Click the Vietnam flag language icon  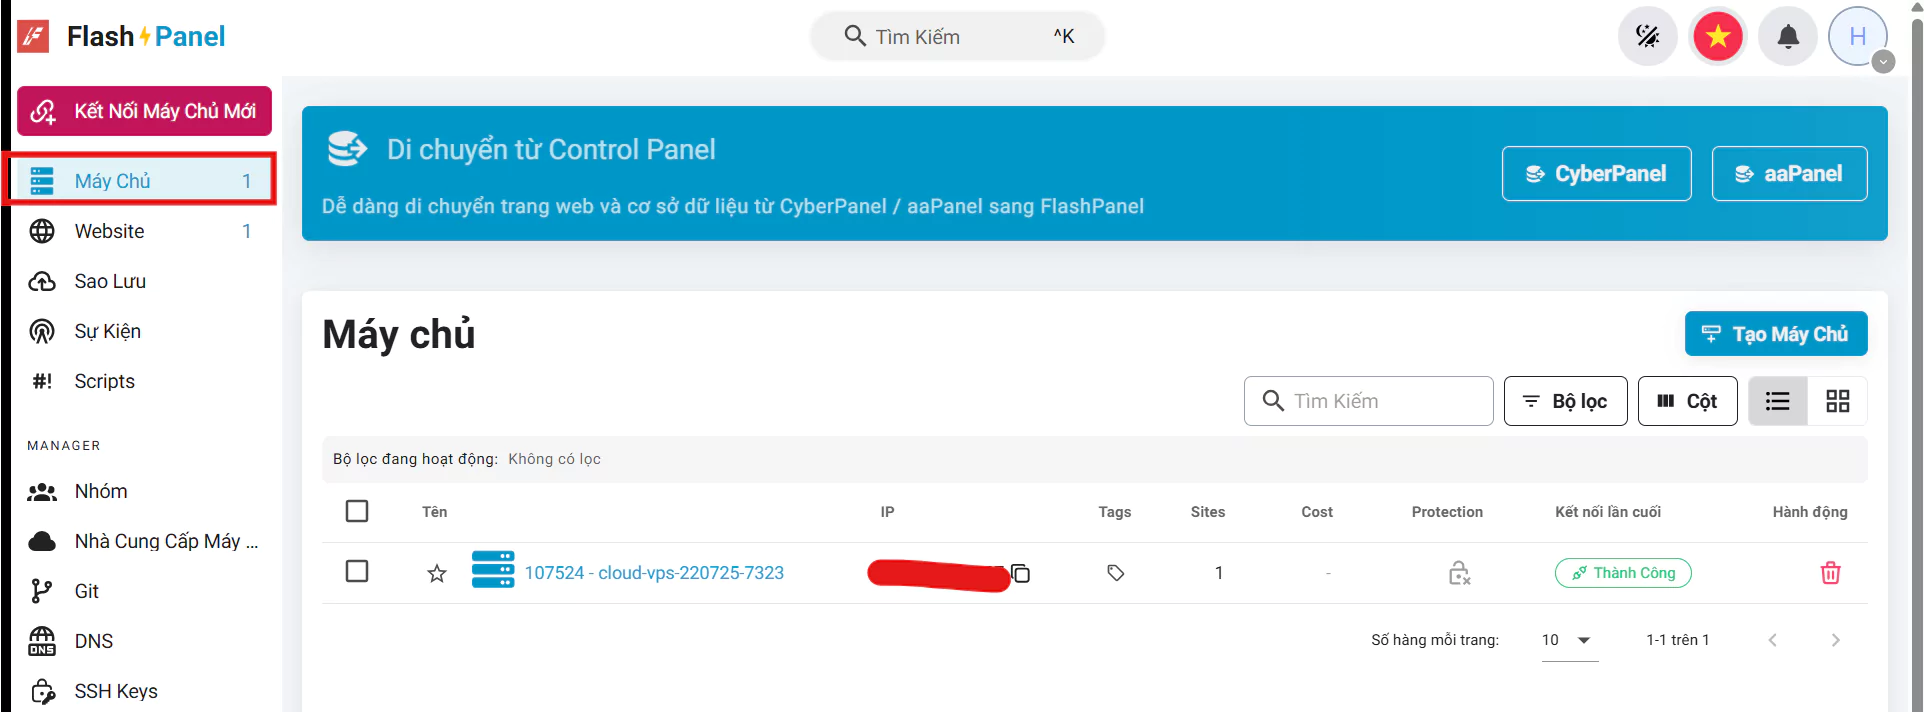(x=1717, y=37)
